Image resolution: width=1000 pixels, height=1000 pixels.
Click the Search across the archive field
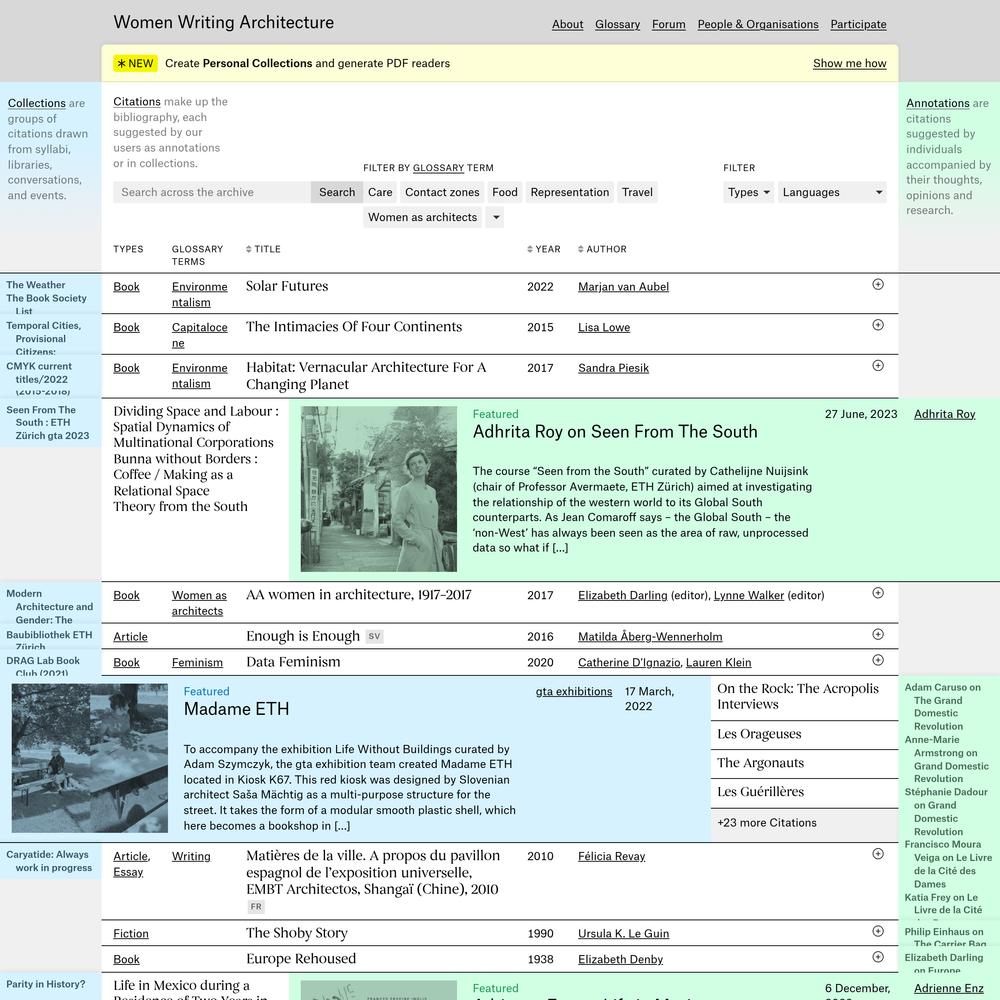pos(212,192)
